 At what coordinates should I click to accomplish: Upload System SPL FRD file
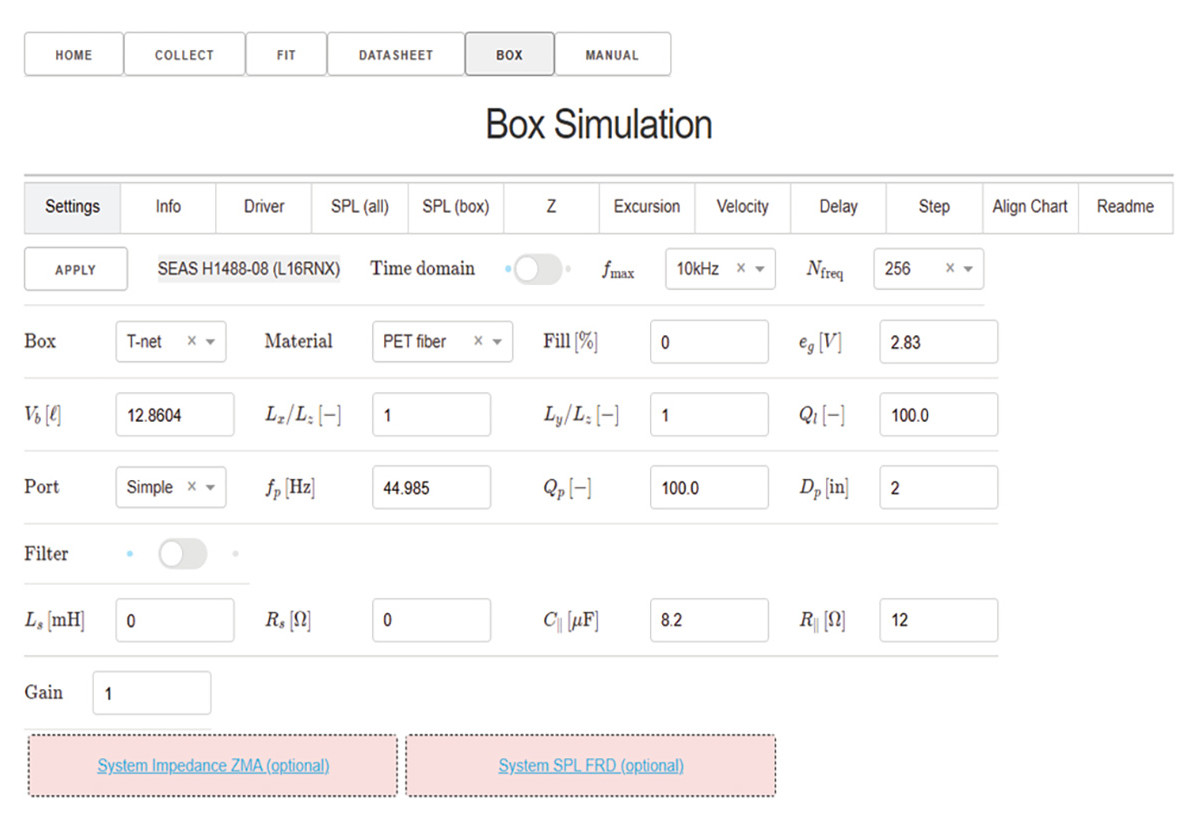[x=590, y=766]
